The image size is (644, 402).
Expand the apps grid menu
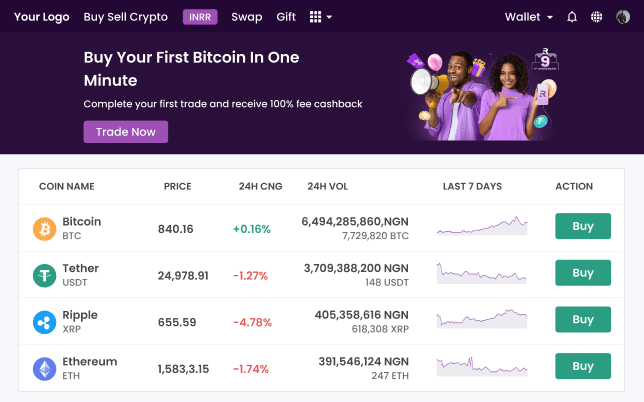click(320, 17)
